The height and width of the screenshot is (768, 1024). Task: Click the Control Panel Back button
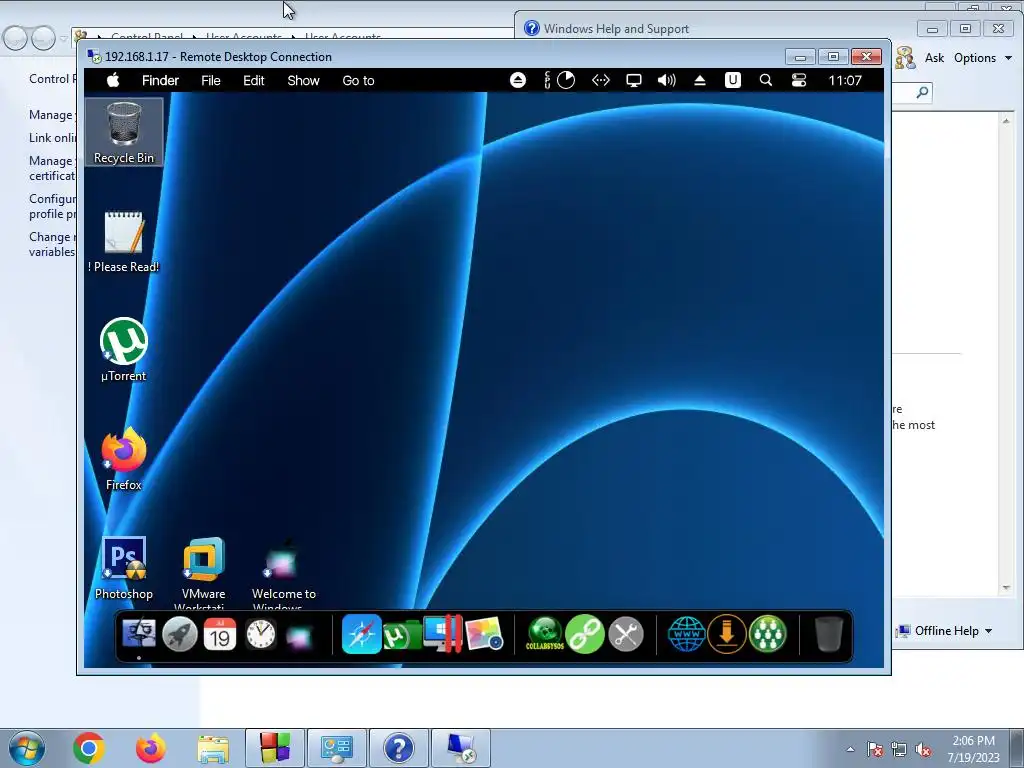(15, 39)
